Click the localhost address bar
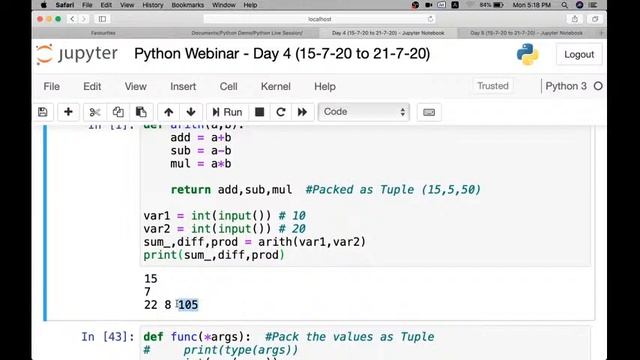The width and height of the screenshot is (640, 360). tap(319, 19)
